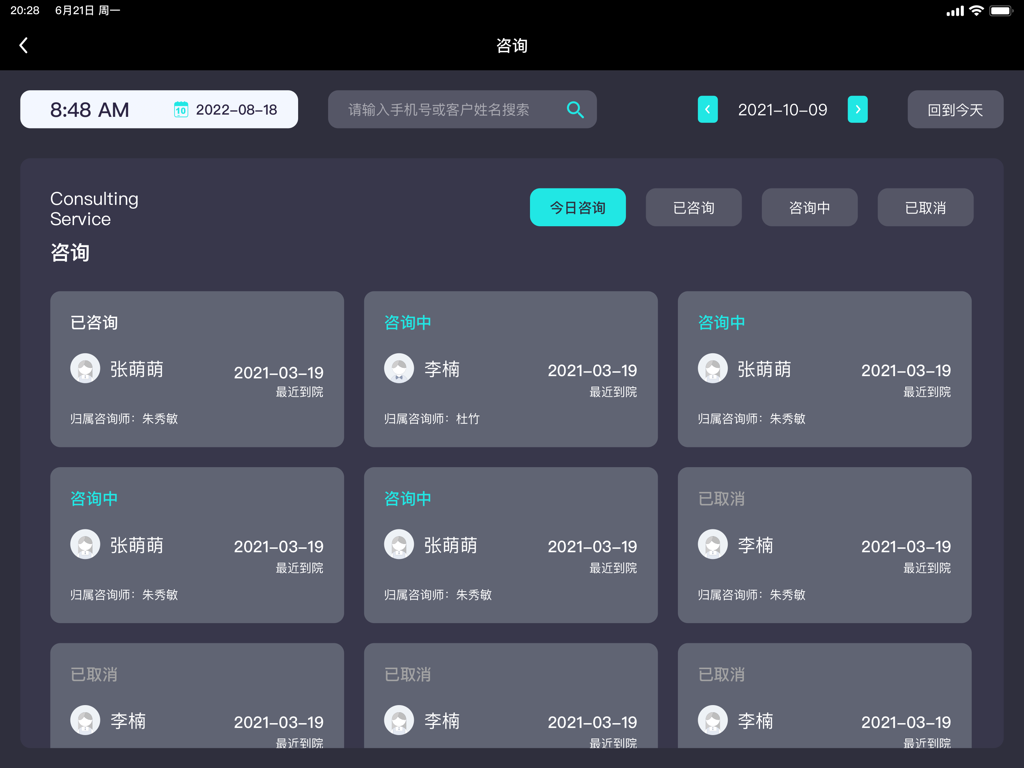Click 李楠's avatar in the first 咨询中 card
This screenshot has height=768, width=1024.
tap(399, 368)
